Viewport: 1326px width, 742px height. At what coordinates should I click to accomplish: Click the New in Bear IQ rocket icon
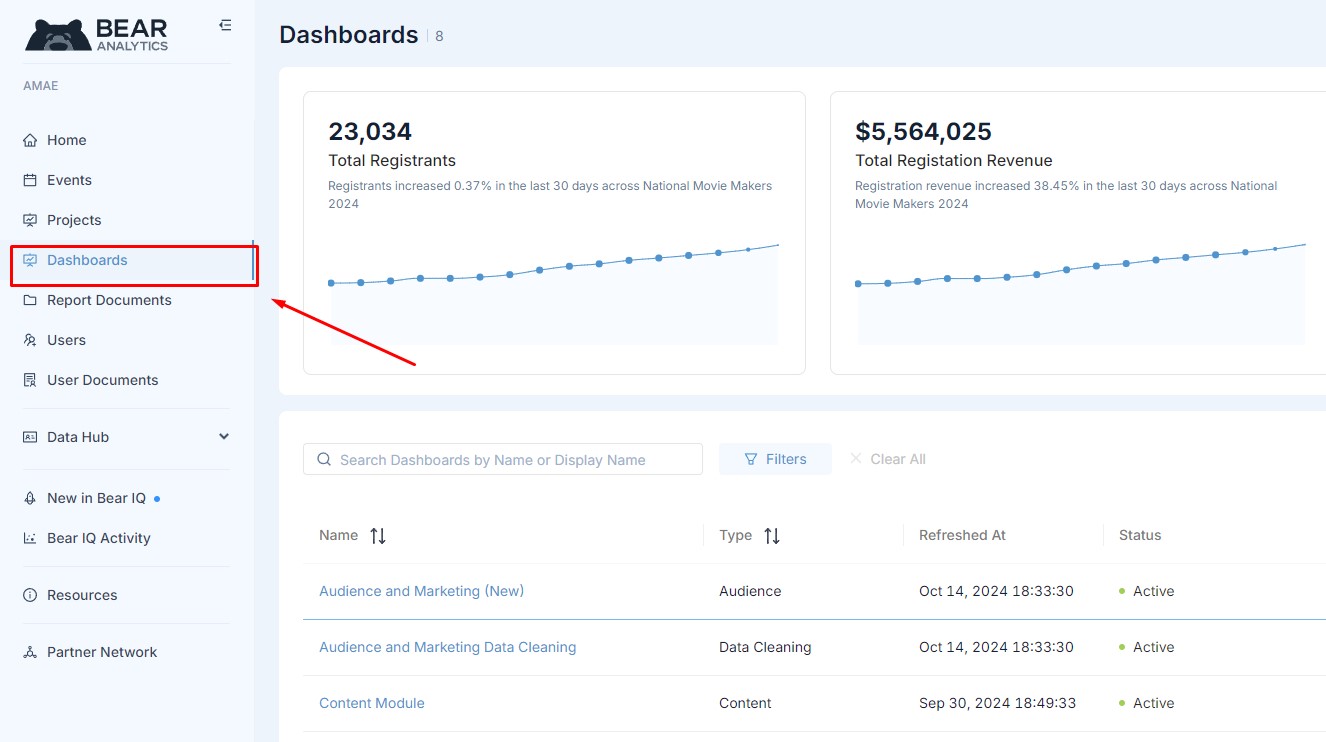pos(30,498)
